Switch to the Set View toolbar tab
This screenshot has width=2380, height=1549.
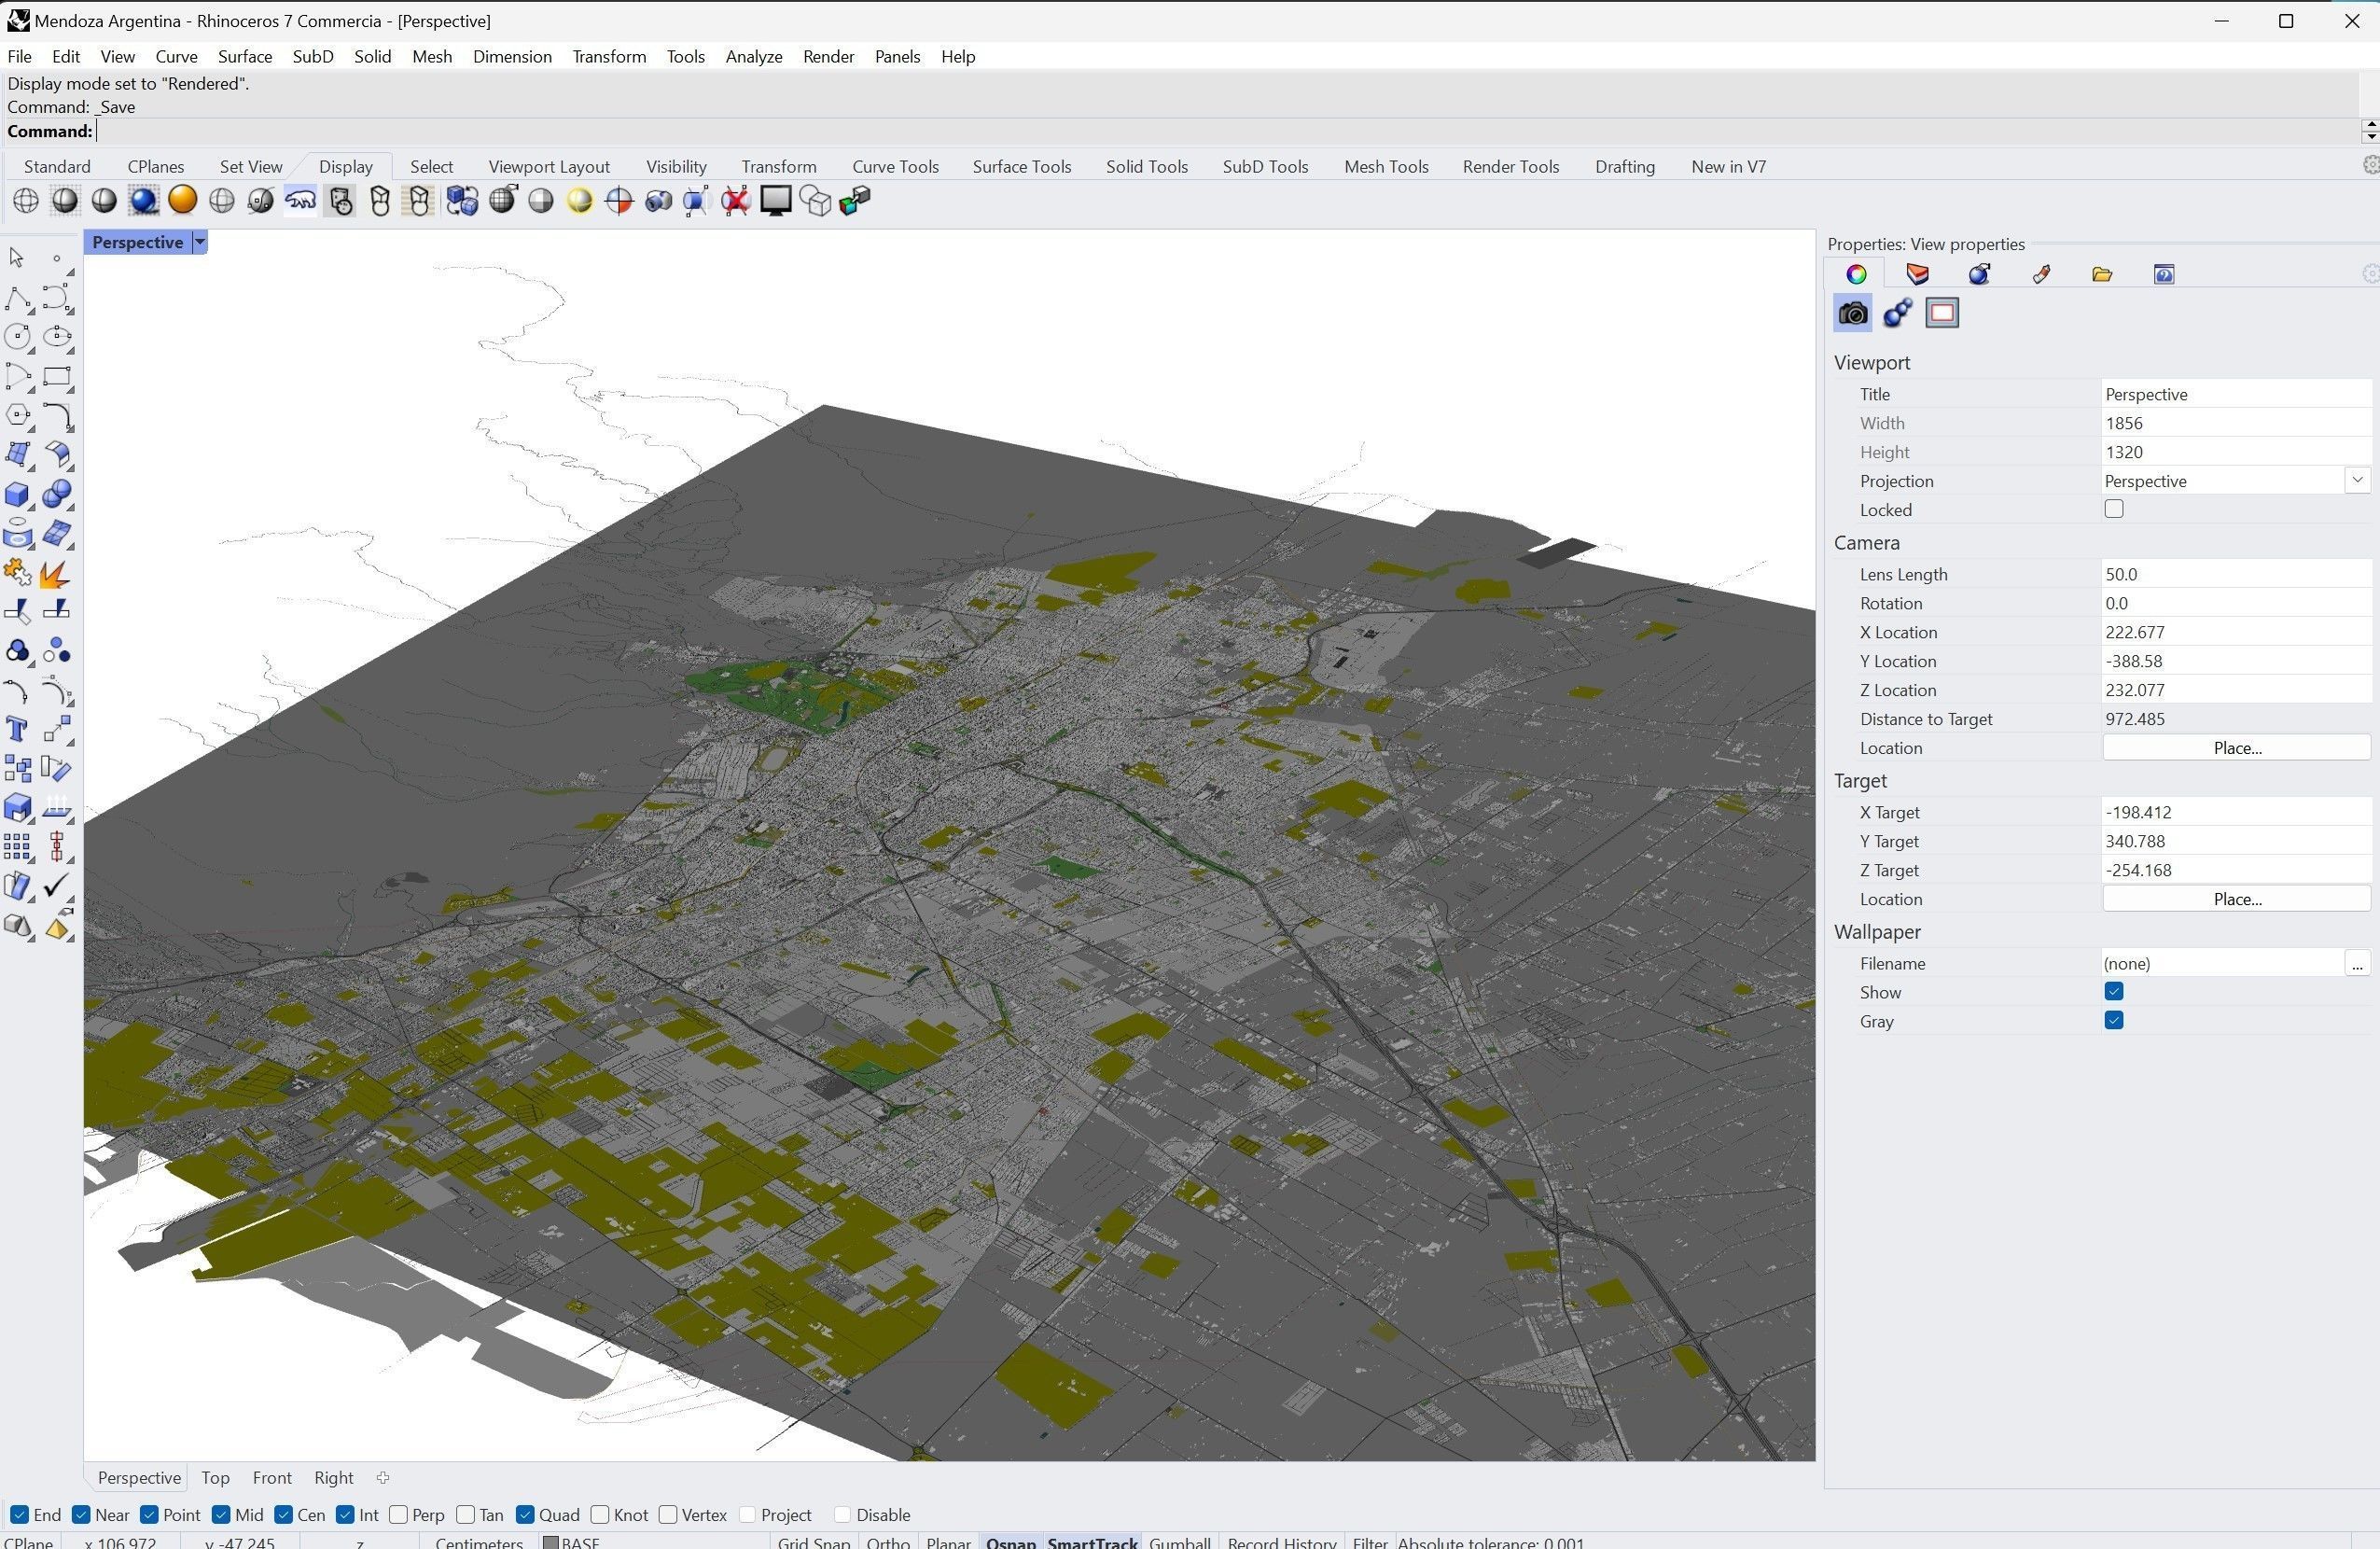click(251, 167)
